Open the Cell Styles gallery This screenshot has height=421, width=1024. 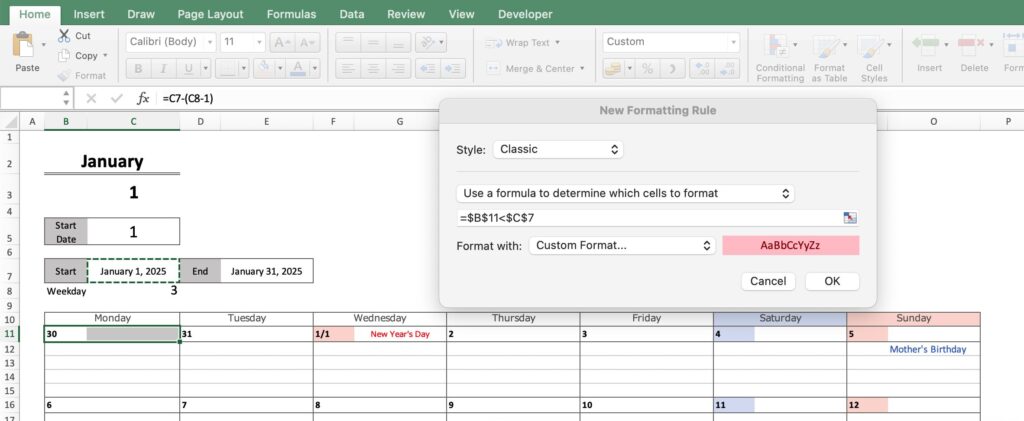pyautogui.click(x=873, y=57)
